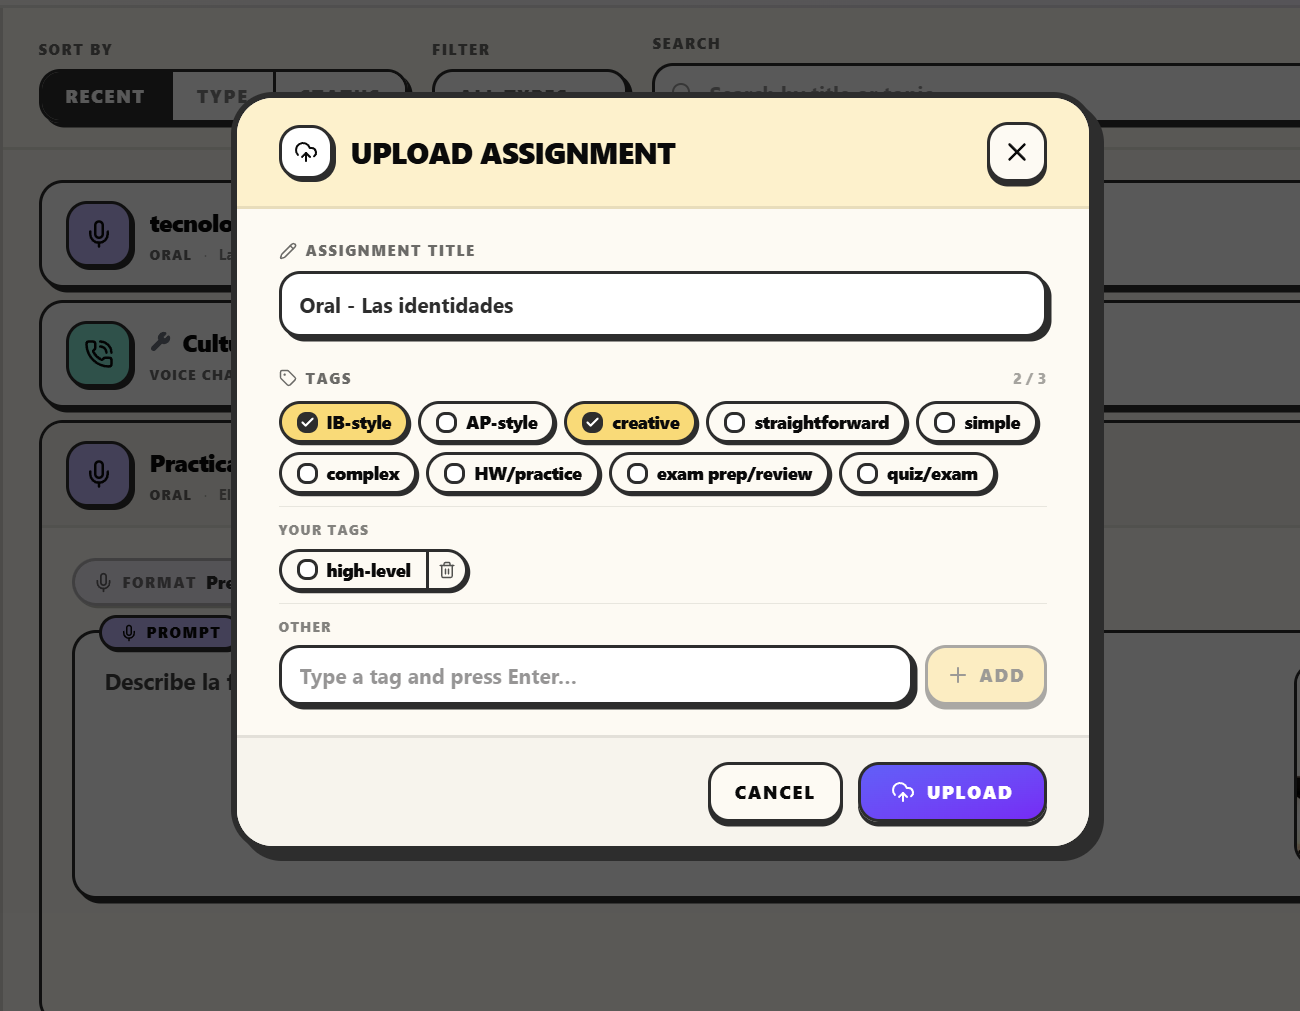This screenshot has height=1011, width=1300.
Task: Select the exam prep/review tag
Action: (x=720, y=474)
